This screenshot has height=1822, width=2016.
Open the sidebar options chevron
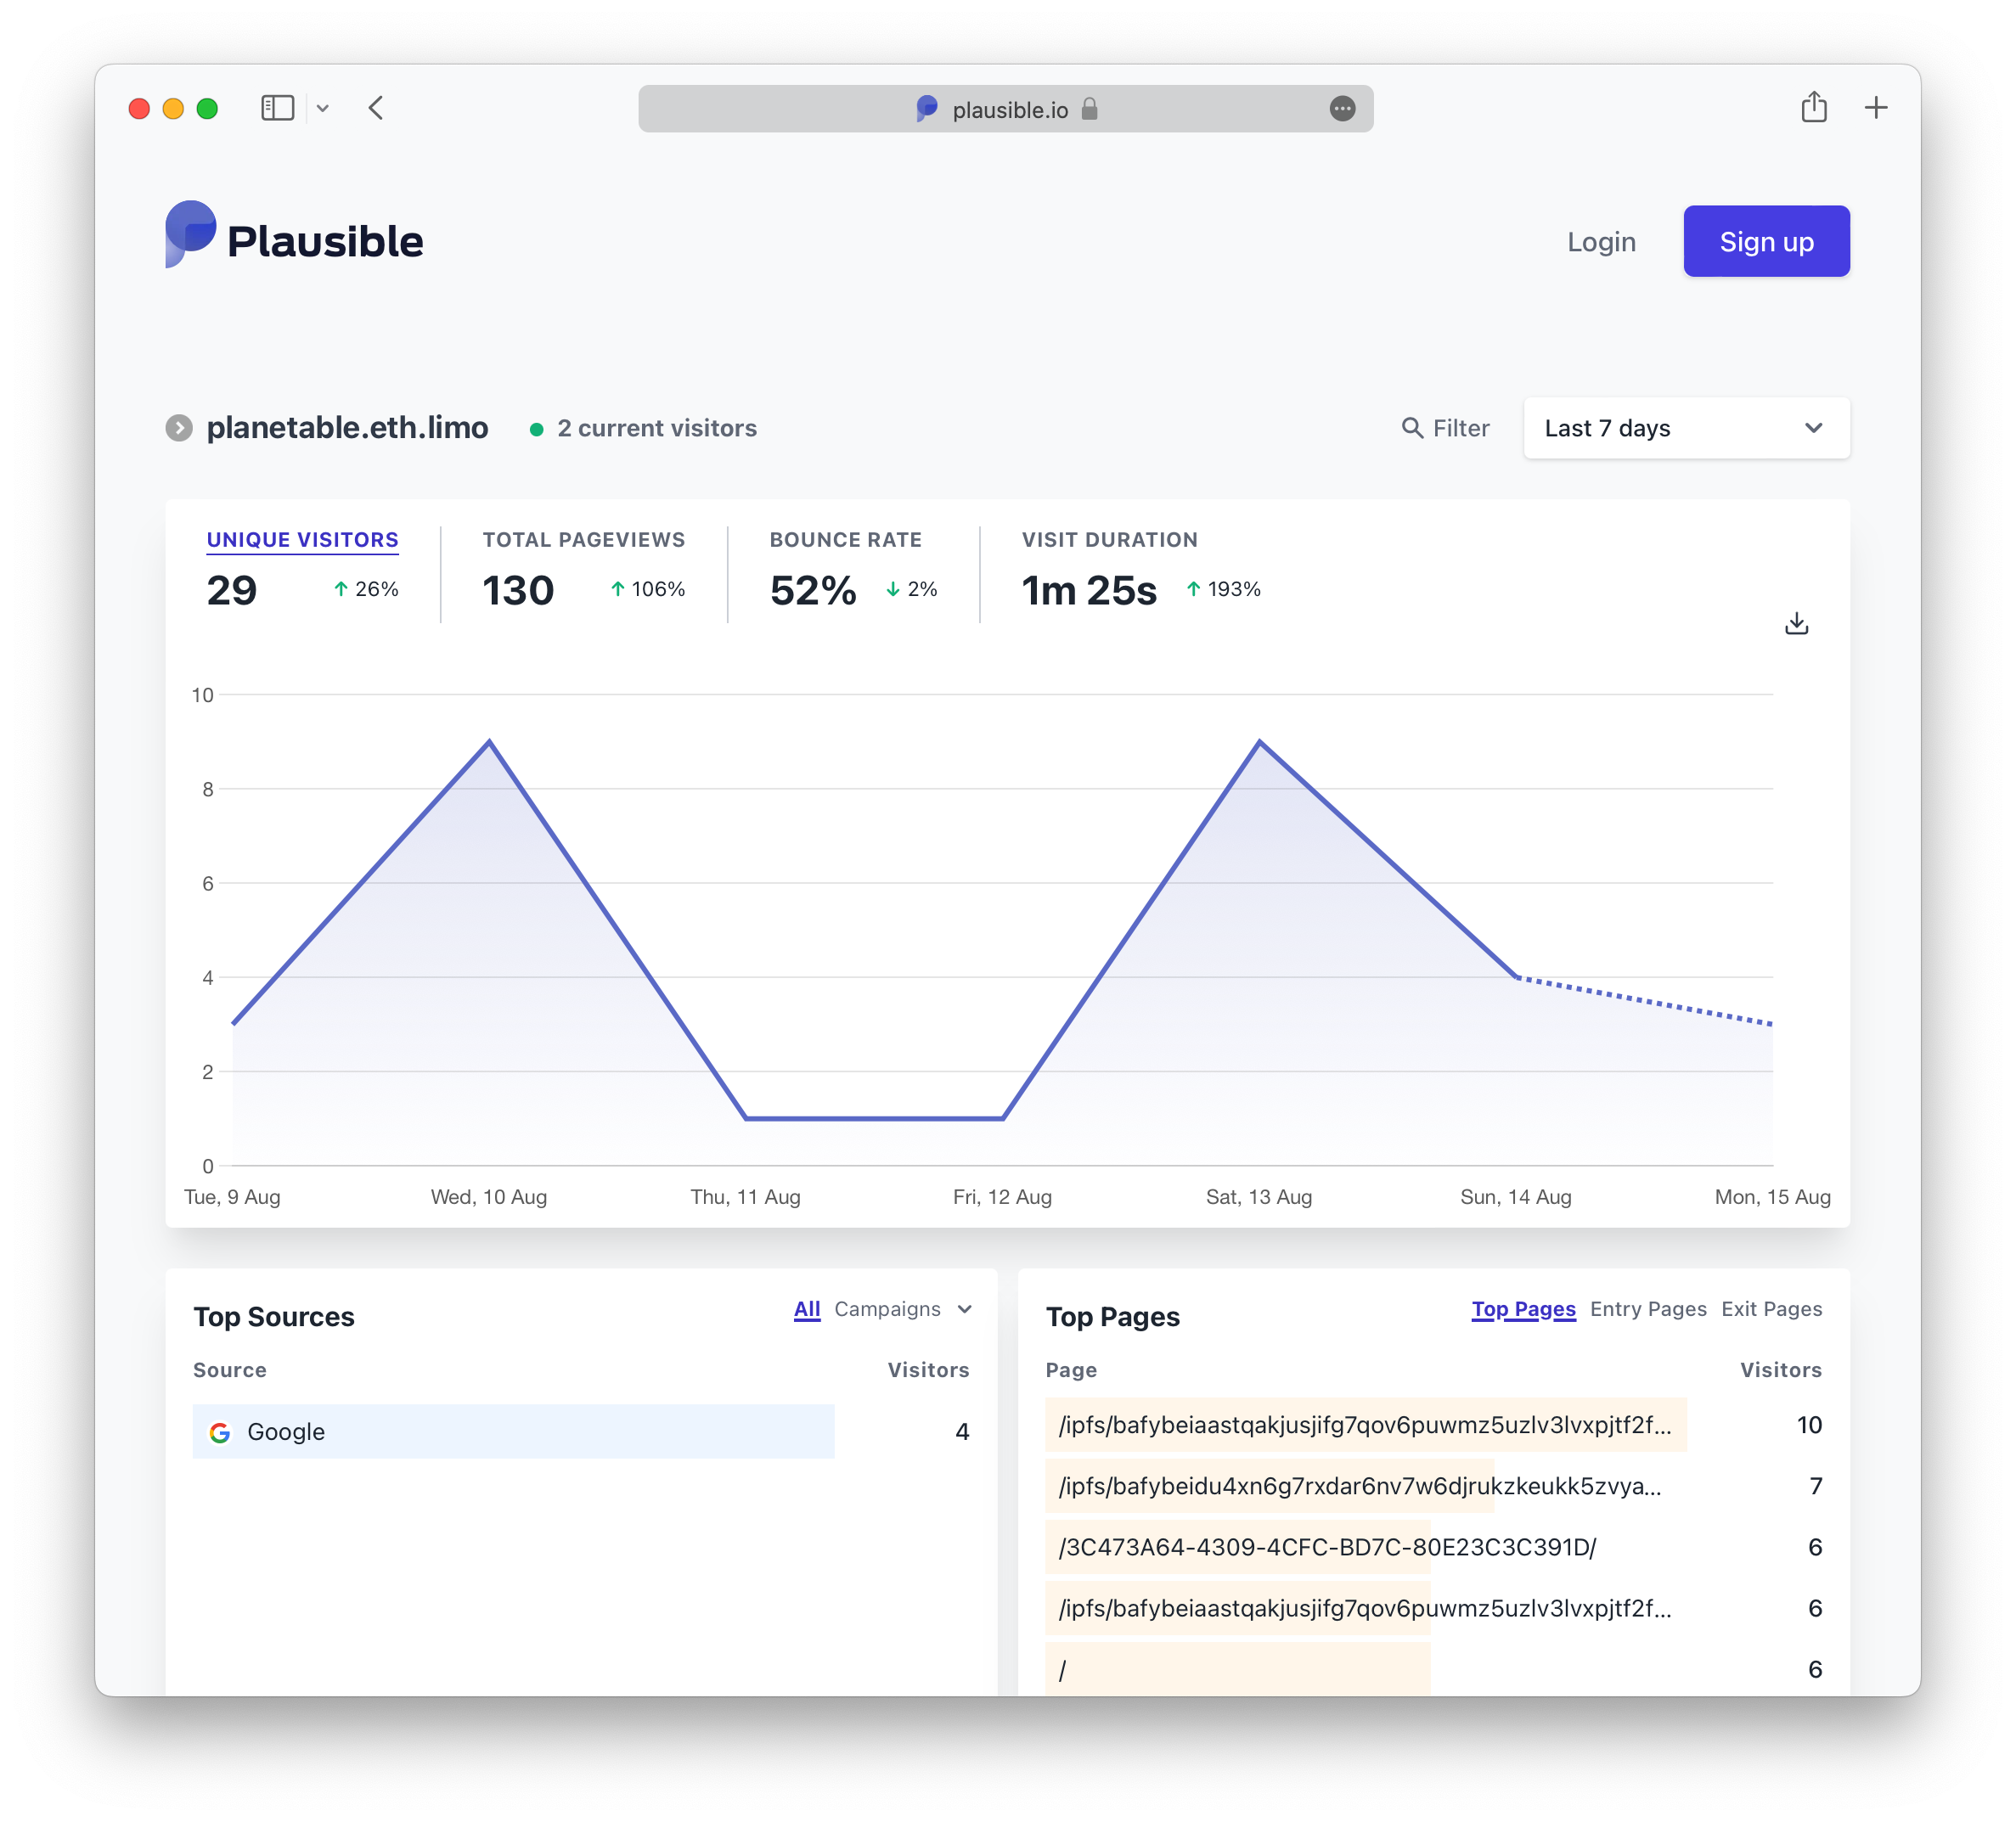click(323, 108)
